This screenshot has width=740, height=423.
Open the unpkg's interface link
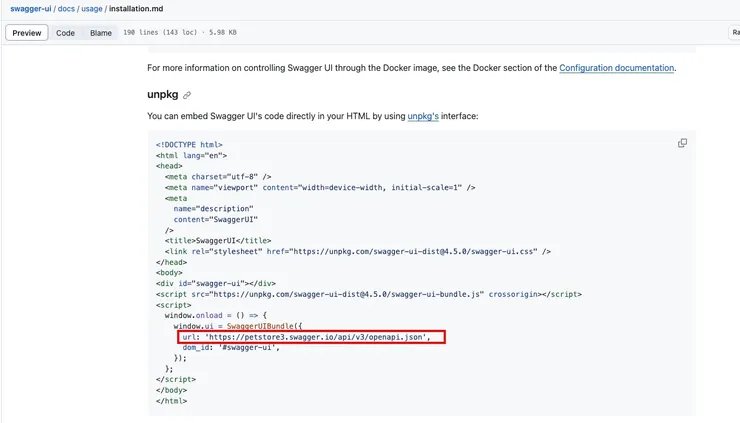click(423, 116)
